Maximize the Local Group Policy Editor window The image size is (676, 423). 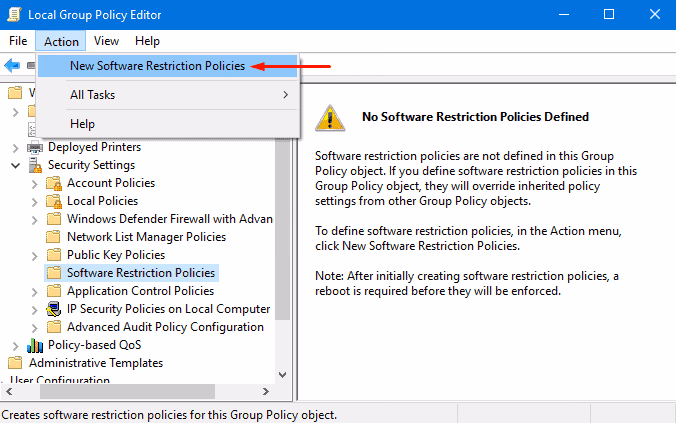click(609, 15)
